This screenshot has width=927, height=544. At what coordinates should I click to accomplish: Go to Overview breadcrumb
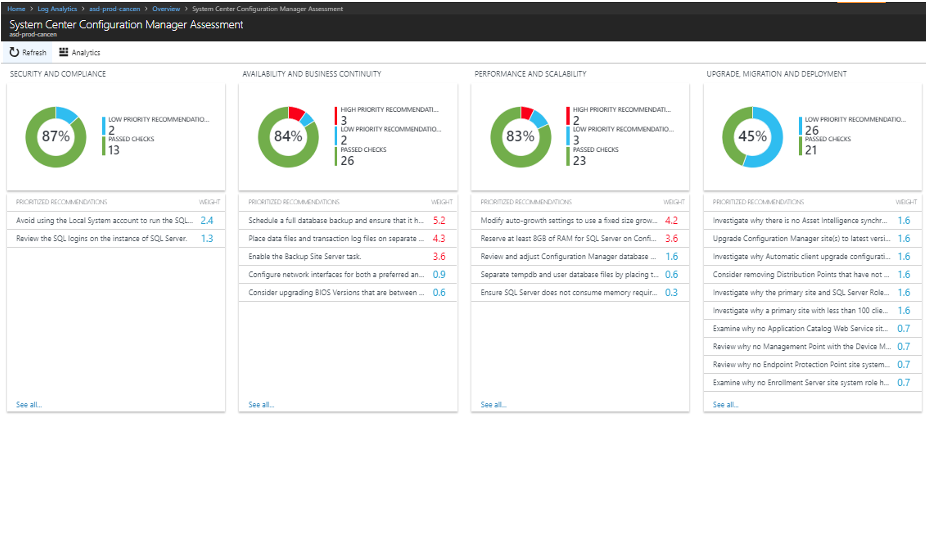click(x=166, y=9)
